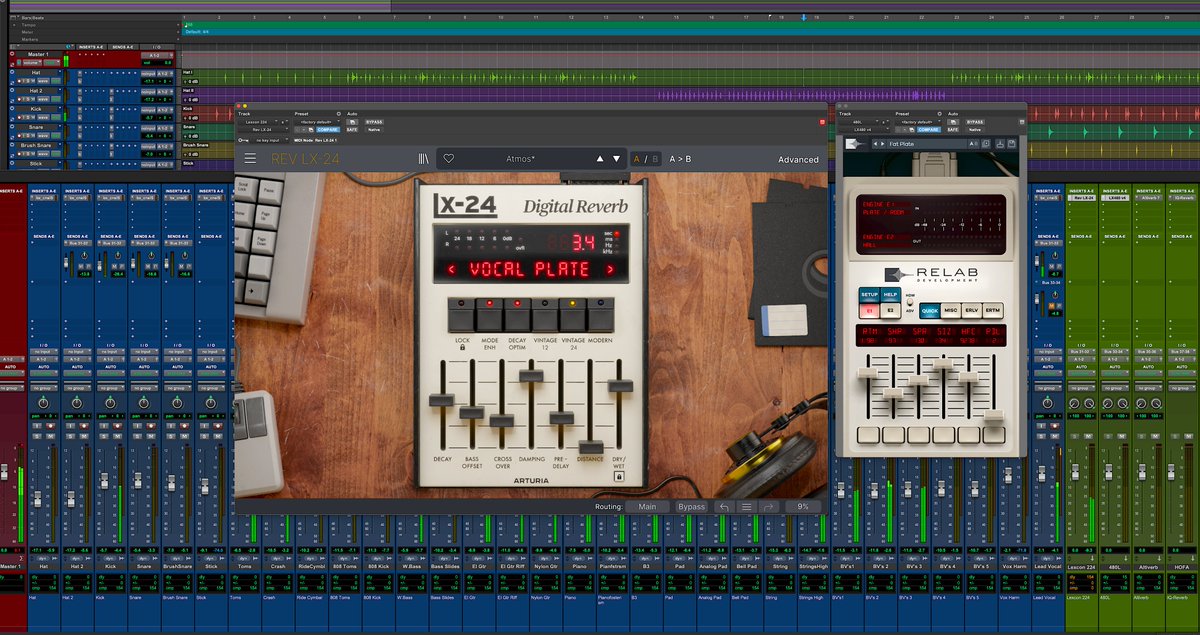The height and width of the screenshot is (635, 1200).
Task: Select previous algorithm left of VOCAL PLATE
Action: coord(451,269)
